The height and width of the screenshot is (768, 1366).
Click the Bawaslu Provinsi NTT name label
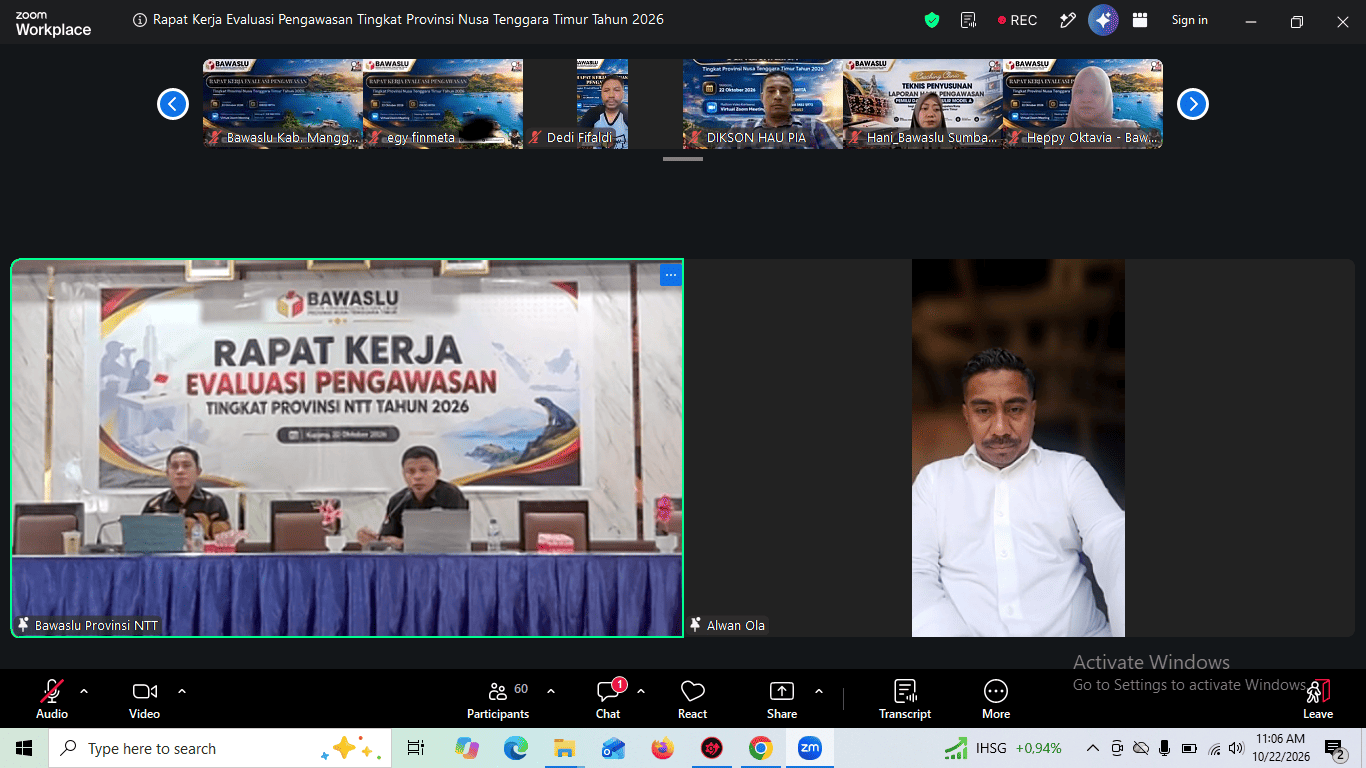(x=96, y=626)
